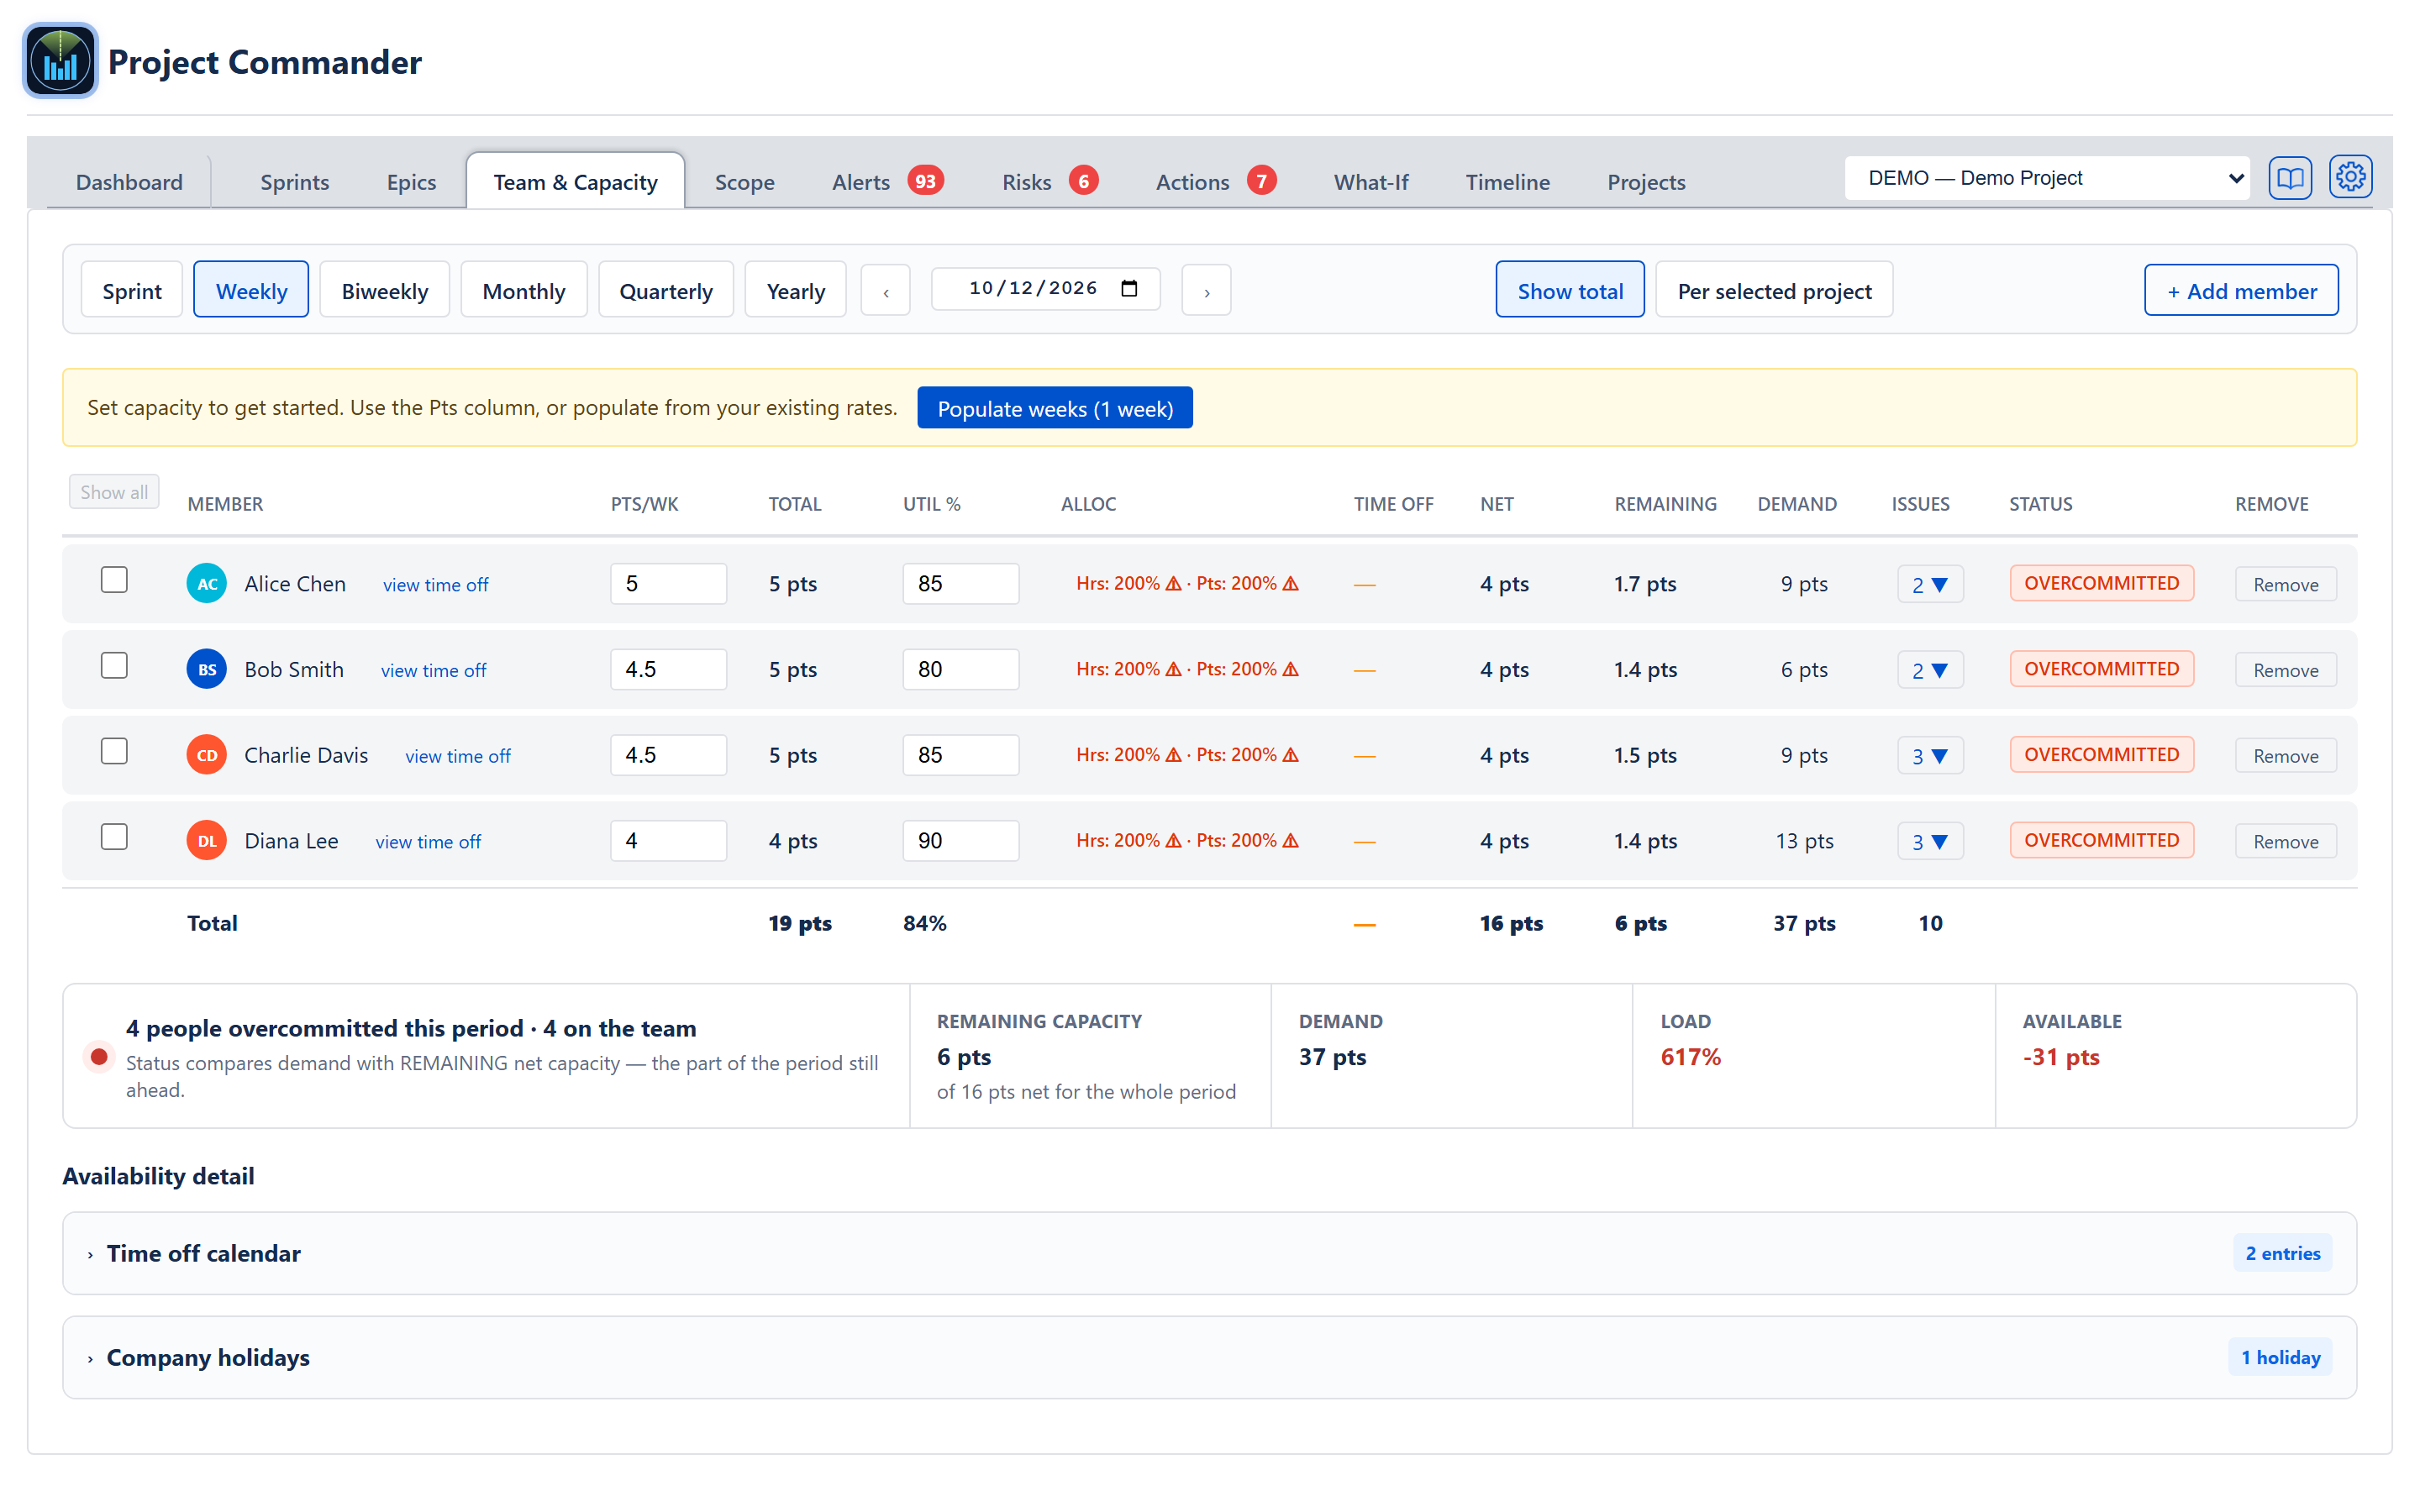Edit Charlie Davis's Util % field
Viewport: 2420px width, 1512px height.
[x=960, y=755]
